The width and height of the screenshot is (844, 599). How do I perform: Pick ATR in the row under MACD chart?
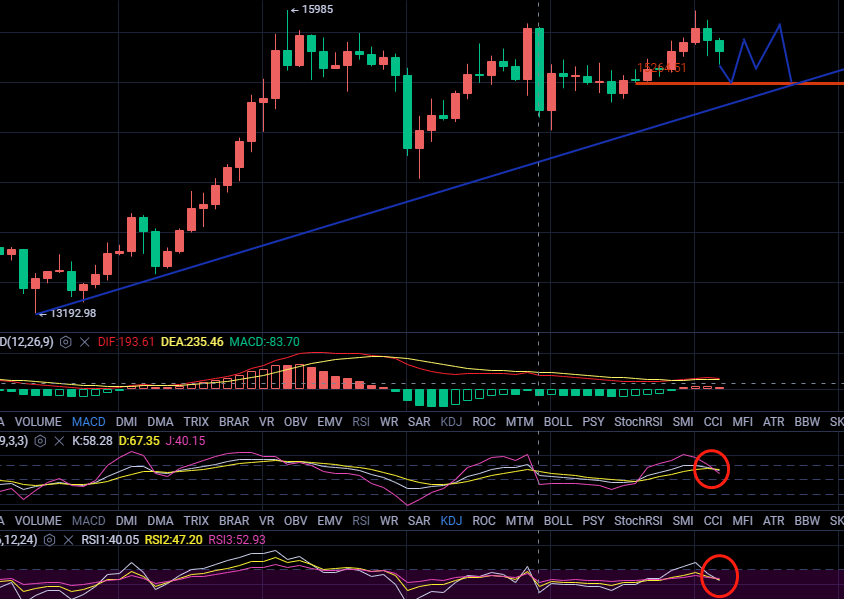tap(773, 422)
